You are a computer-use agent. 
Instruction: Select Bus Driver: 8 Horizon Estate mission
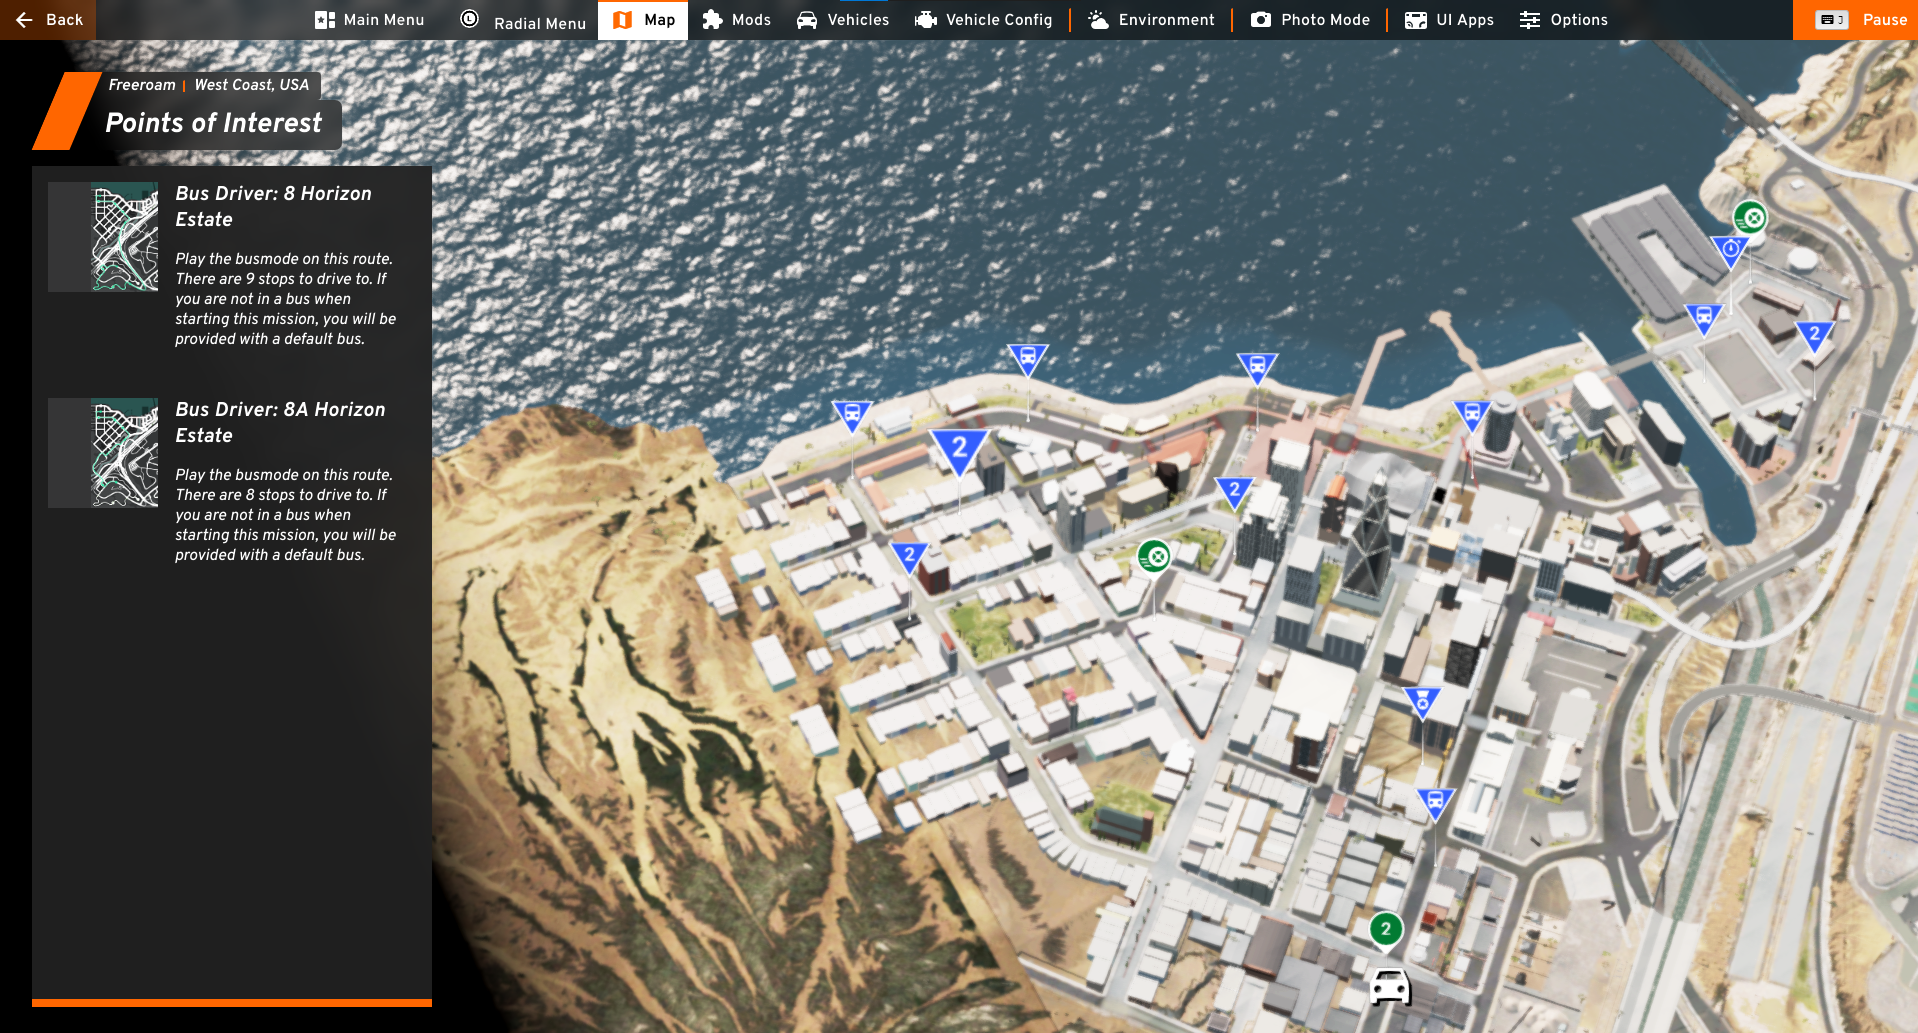232,265
